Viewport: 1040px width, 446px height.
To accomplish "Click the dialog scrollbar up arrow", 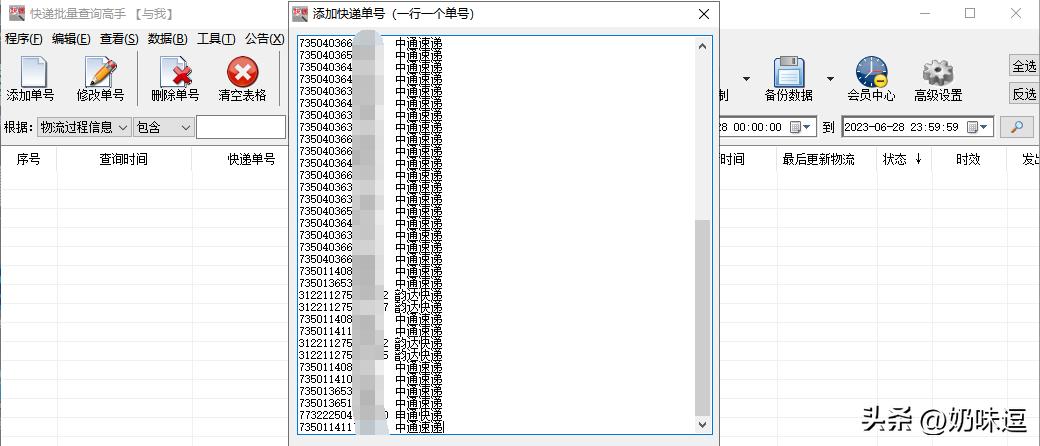I will (x=702, y=46).
